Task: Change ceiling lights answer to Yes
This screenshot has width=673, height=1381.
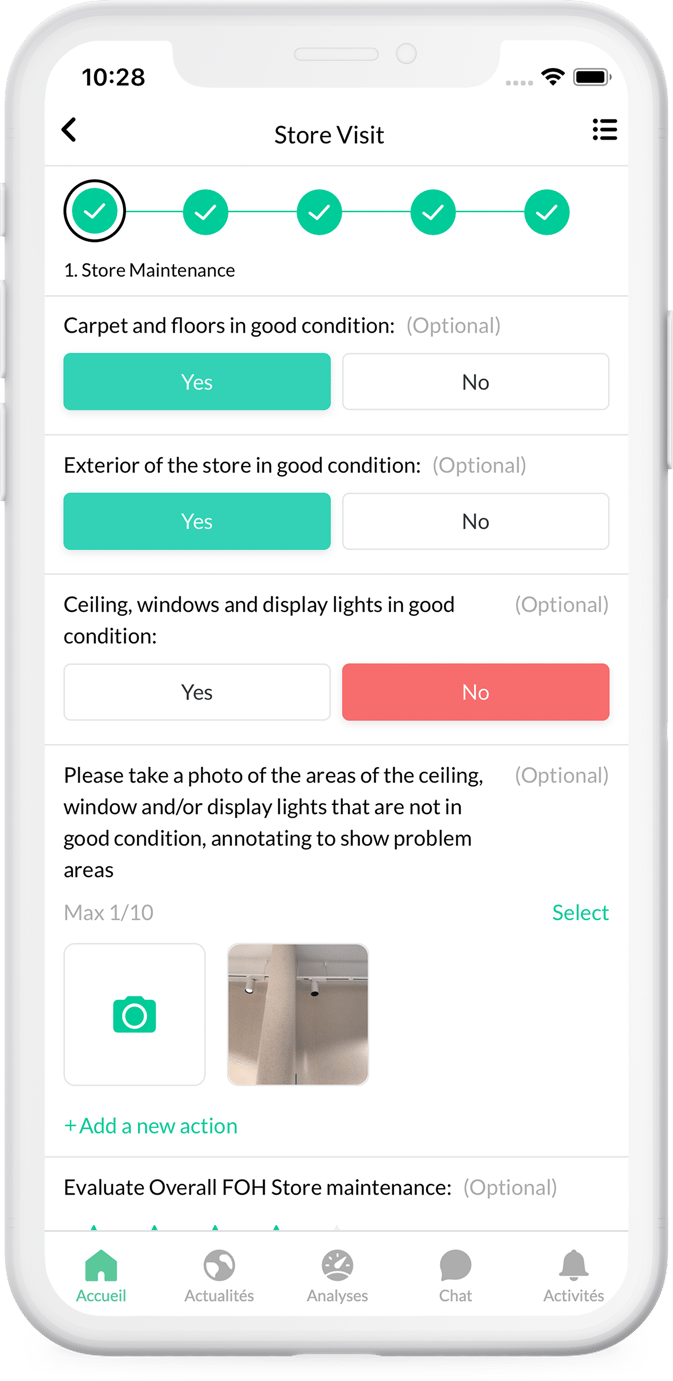Action: (197, 691)
